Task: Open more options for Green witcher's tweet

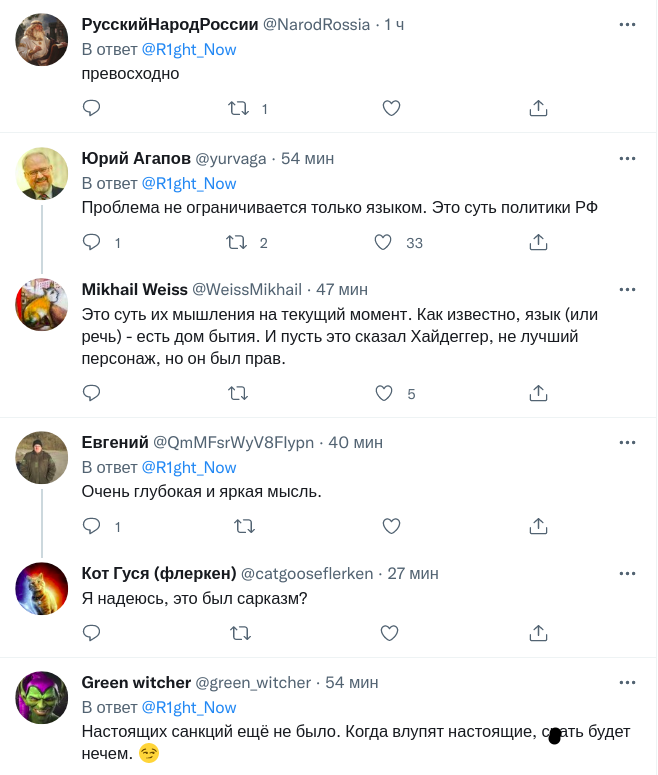Action: [627, 682]
